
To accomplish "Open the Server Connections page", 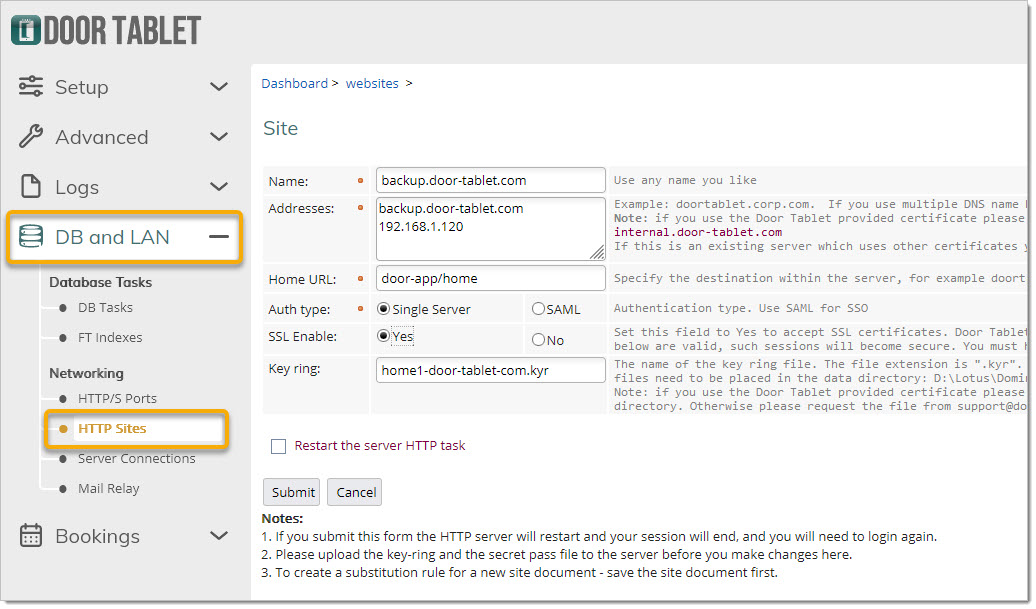I will click(x=136, y=458).
